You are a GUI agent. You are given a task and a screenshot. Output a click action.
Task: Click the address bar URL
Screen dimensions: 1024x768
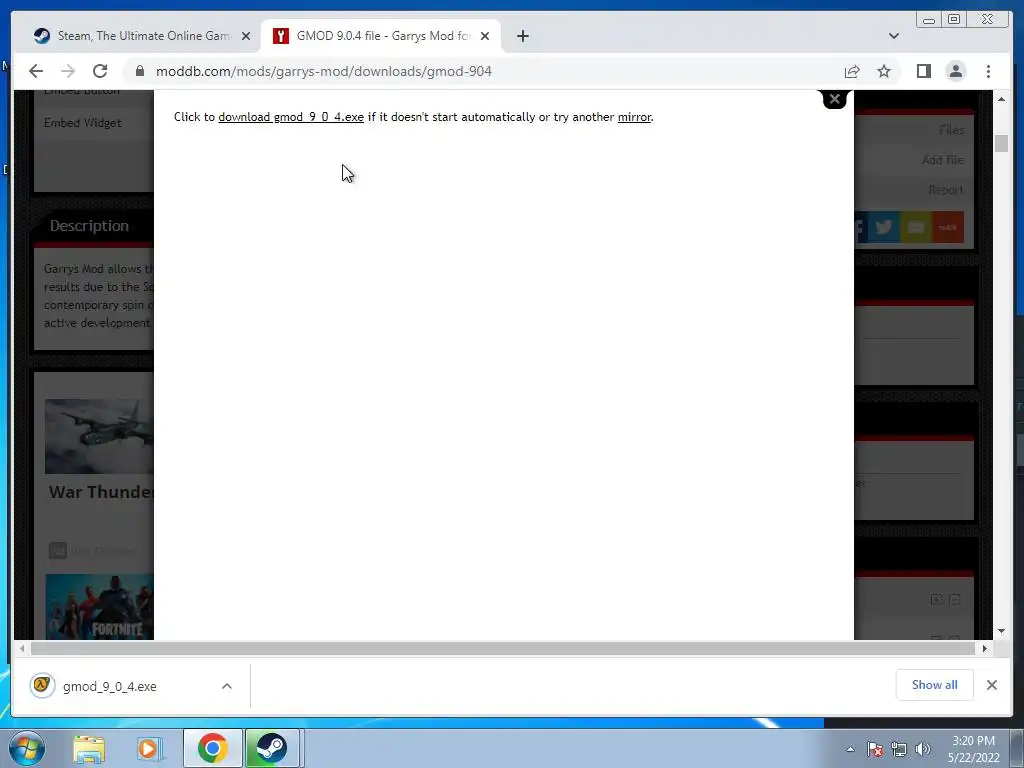[x=323, y=71]
